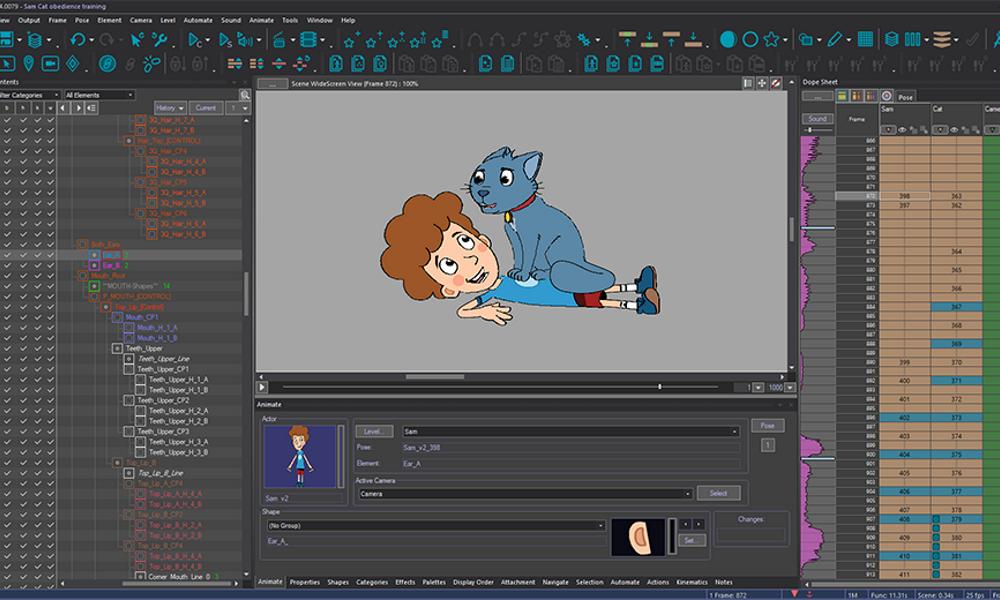Toggle the box next to Teeth_Upper_CP1
This screenshot has height=600, width=1000.
coord(129,369)
